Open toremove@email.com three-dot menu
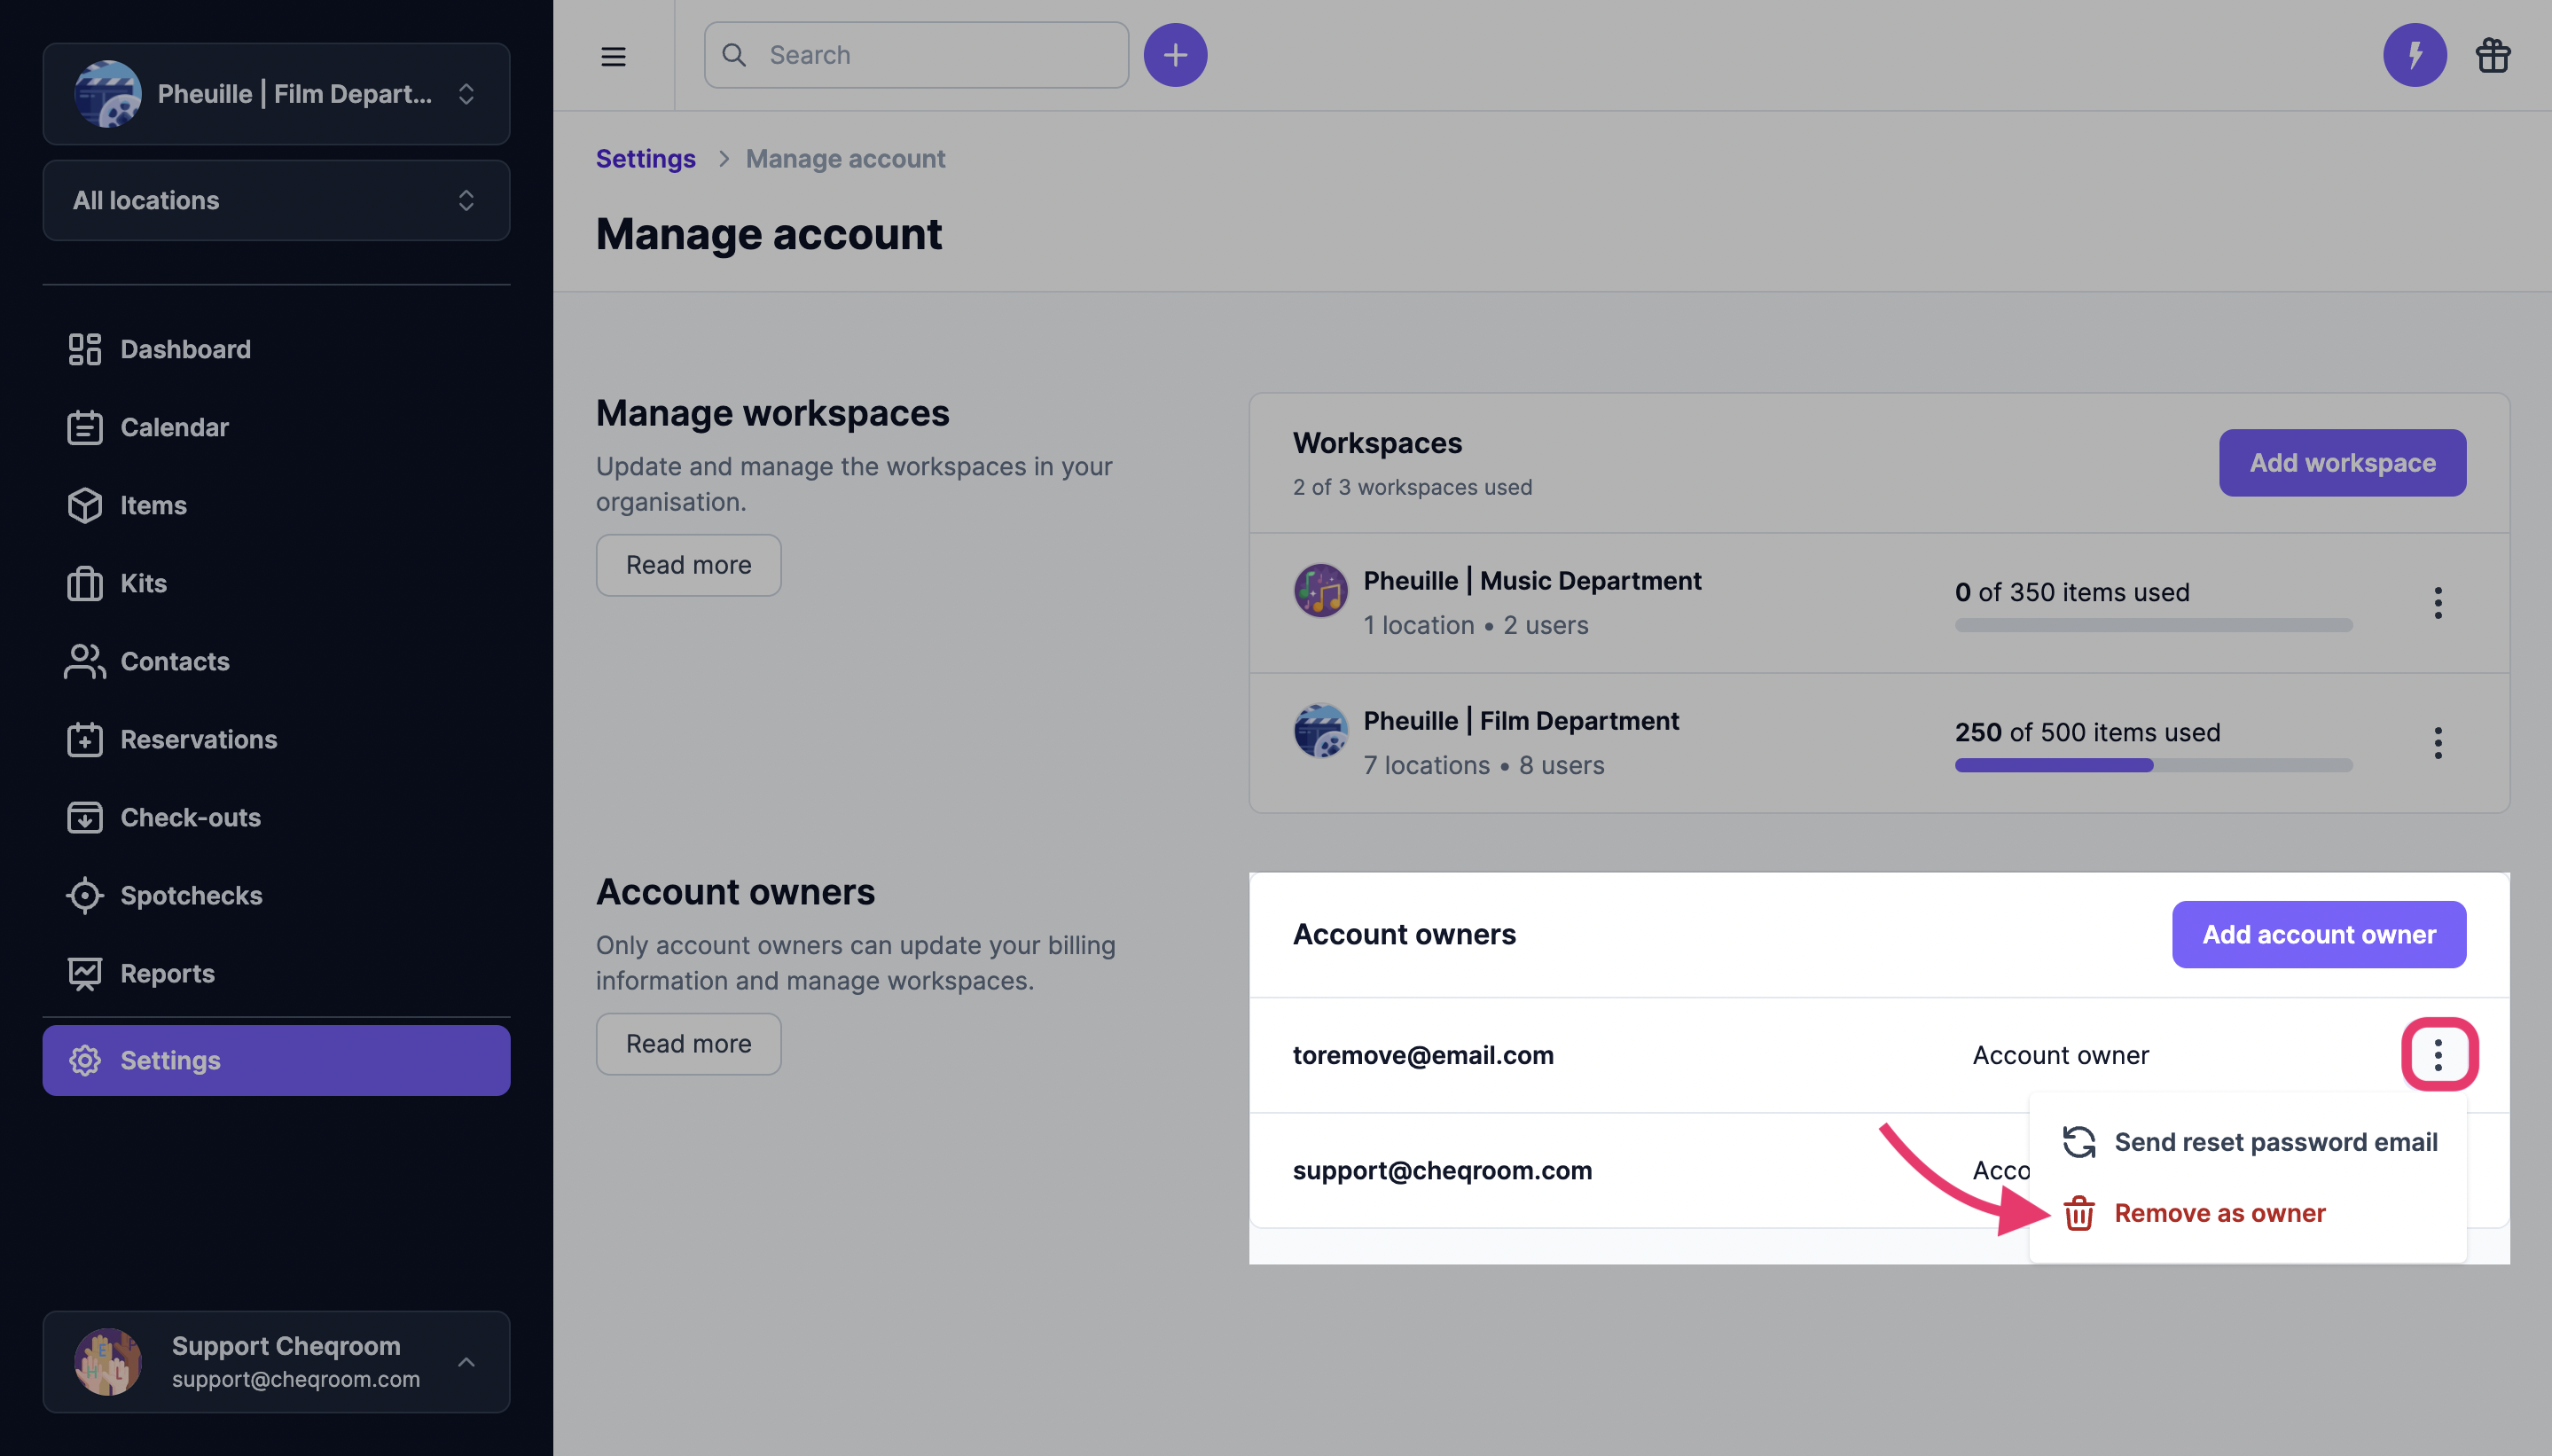 pos(2438,1055)
